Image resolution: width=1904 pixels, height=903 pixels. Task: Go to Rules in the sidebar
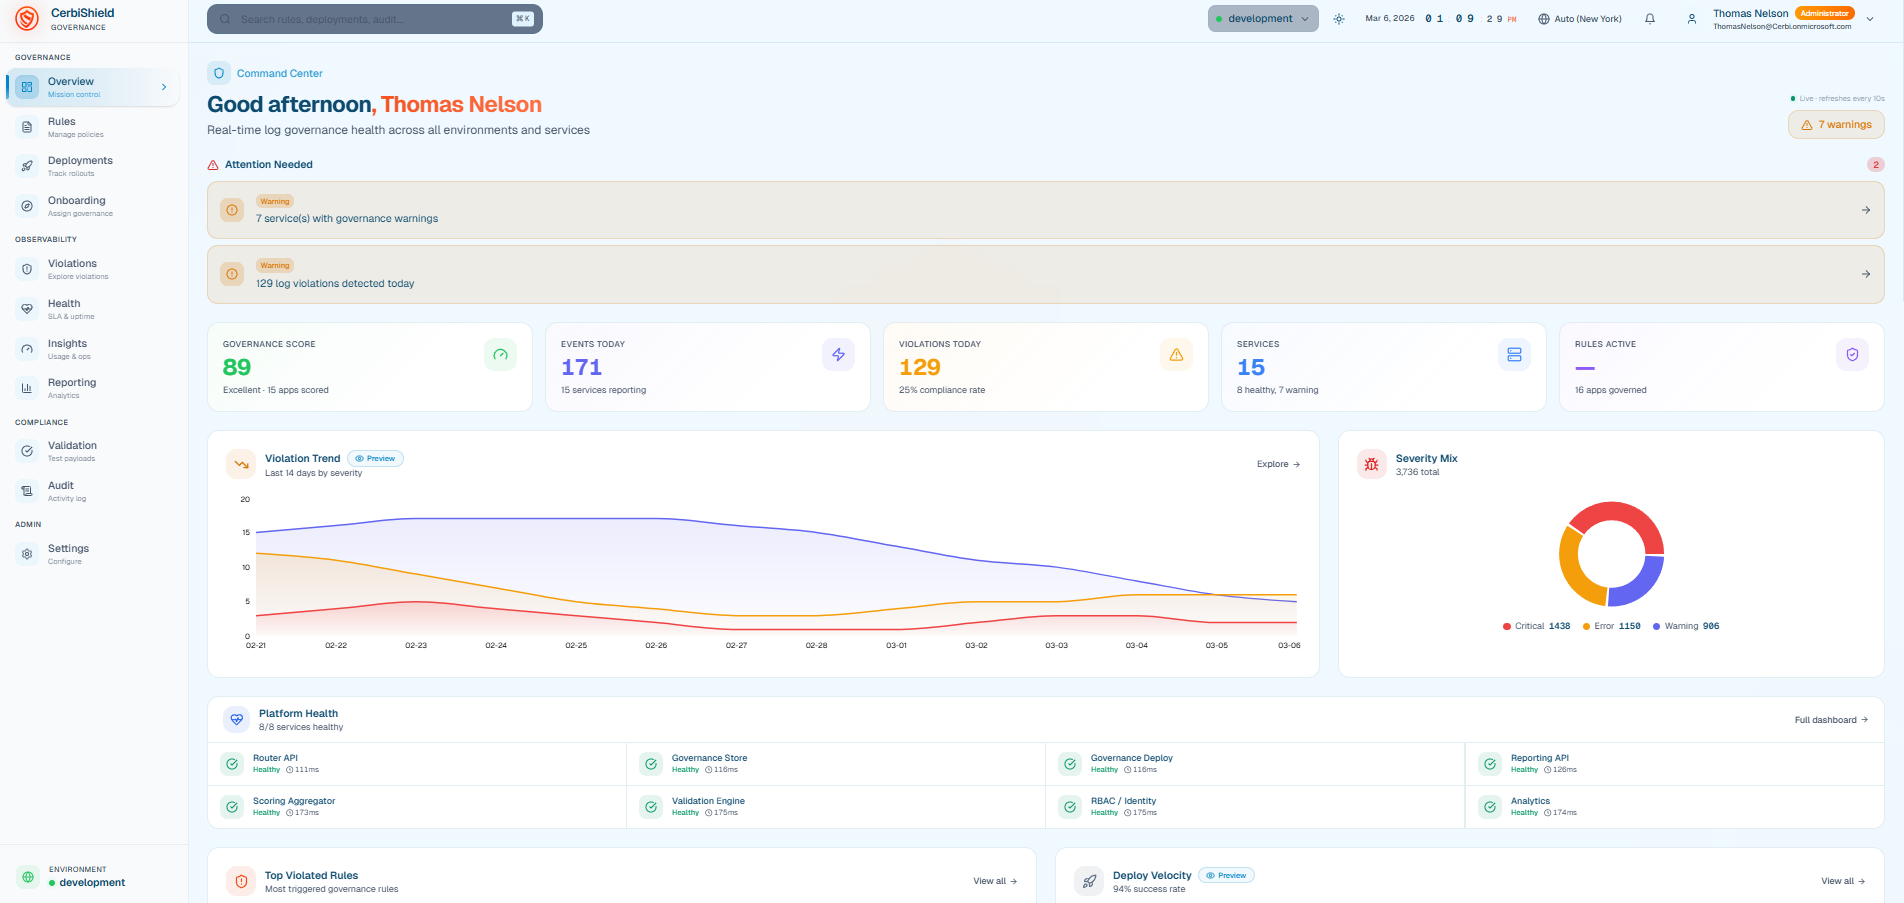coord(94,127)
